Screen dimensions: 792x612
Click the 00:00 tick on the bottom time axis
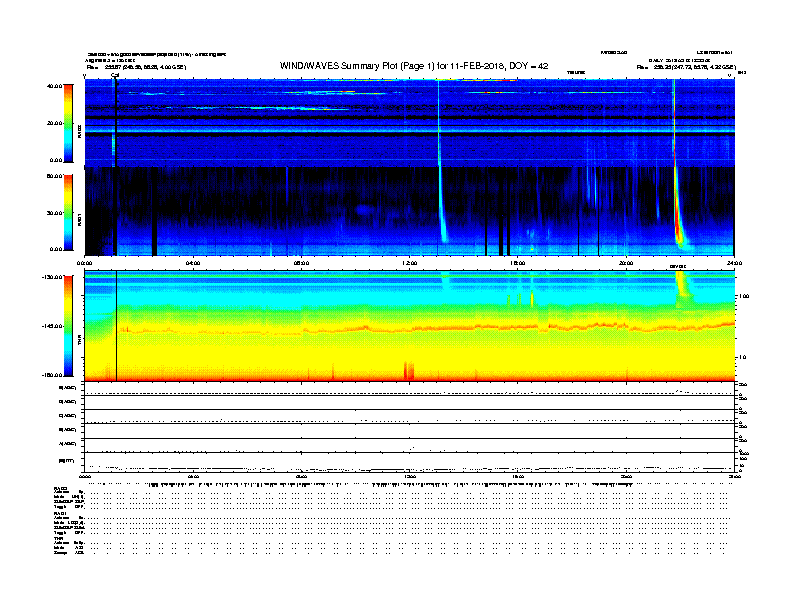click(84, 476)
